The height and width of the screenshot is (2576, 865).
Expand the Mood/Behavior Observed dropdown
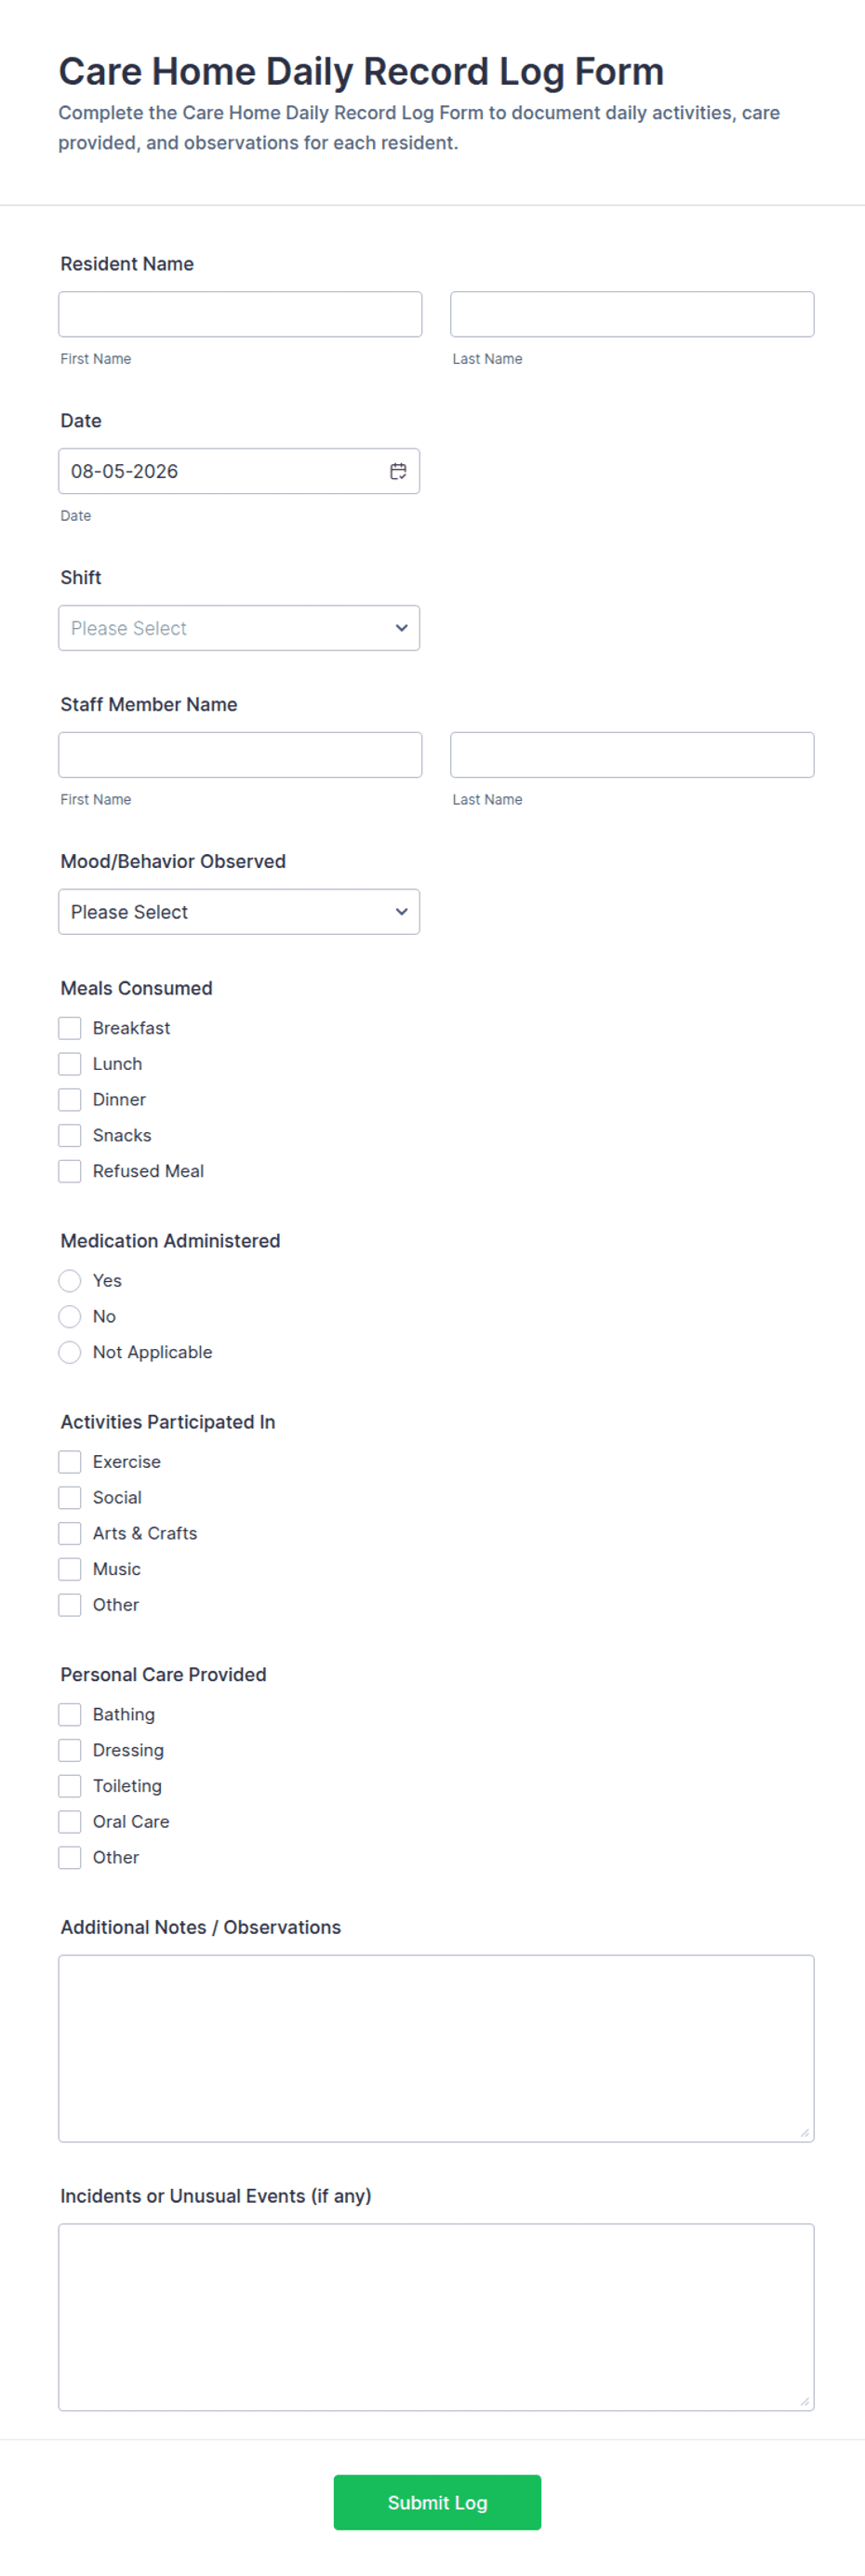(239, 912)
